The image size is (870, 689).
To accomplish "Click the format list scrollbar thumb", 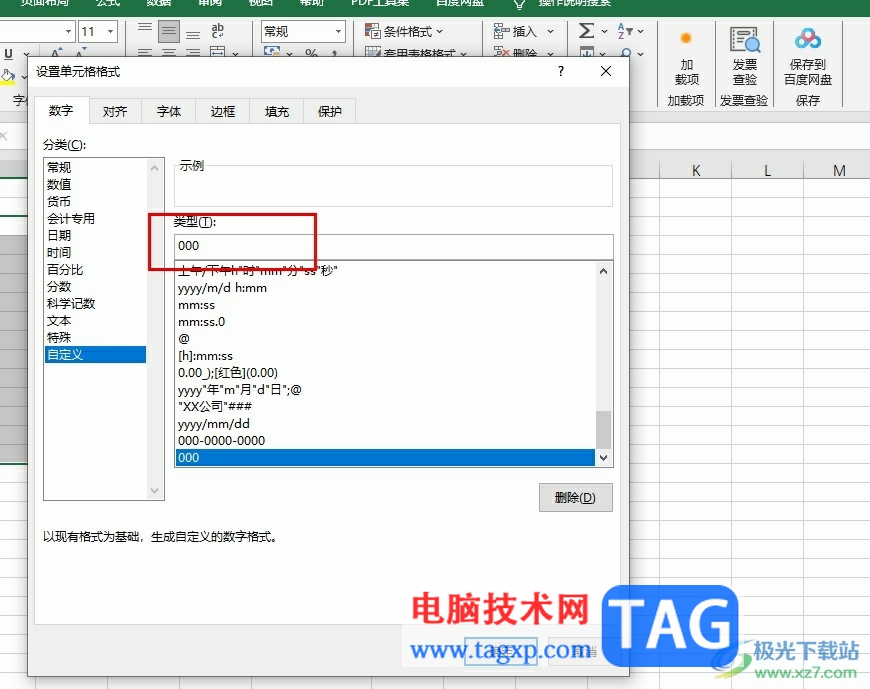I will click(x=604, y=429).
